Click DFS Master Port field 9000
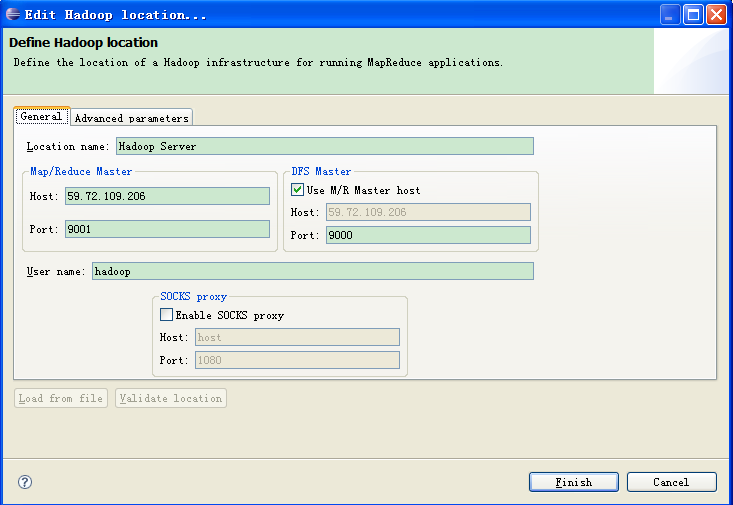 [x=428, y=235]
